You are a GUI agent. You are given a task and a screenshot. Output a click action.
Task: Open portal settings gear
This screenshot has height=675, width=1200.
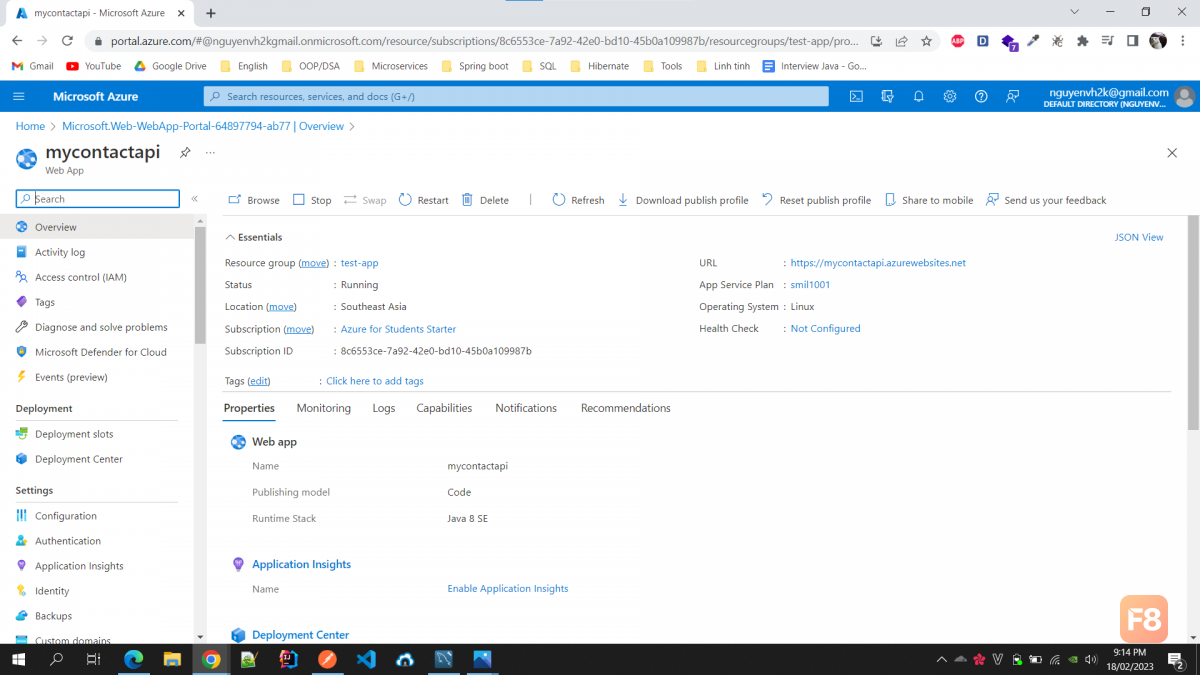click(950, 96)
